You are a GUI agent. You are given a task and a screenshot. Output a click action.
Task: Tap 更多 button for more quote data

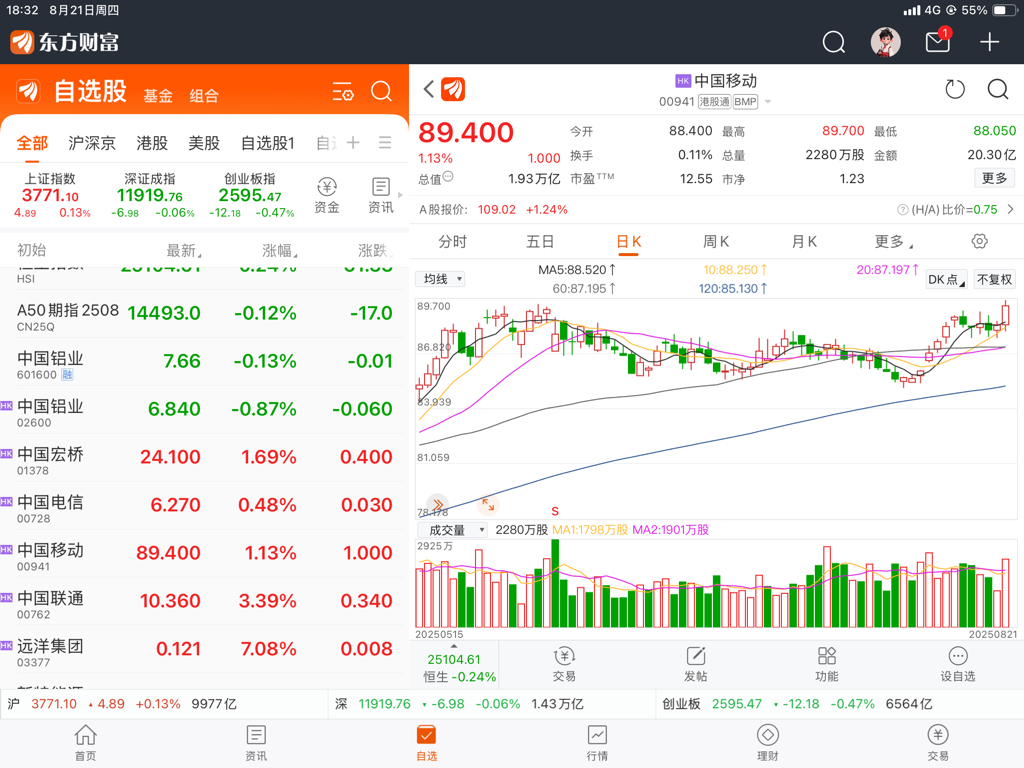click(995, 178)
